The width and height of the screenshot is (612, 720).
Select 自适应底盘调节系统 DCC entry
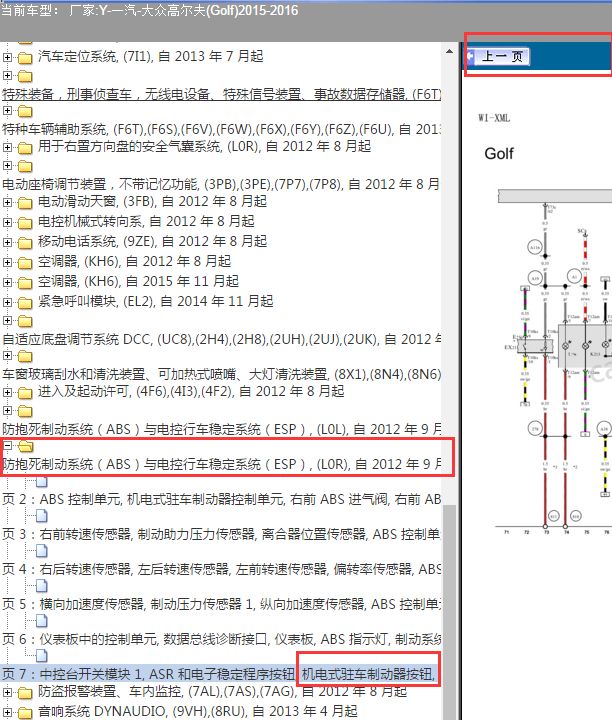(x=221, y=339)
